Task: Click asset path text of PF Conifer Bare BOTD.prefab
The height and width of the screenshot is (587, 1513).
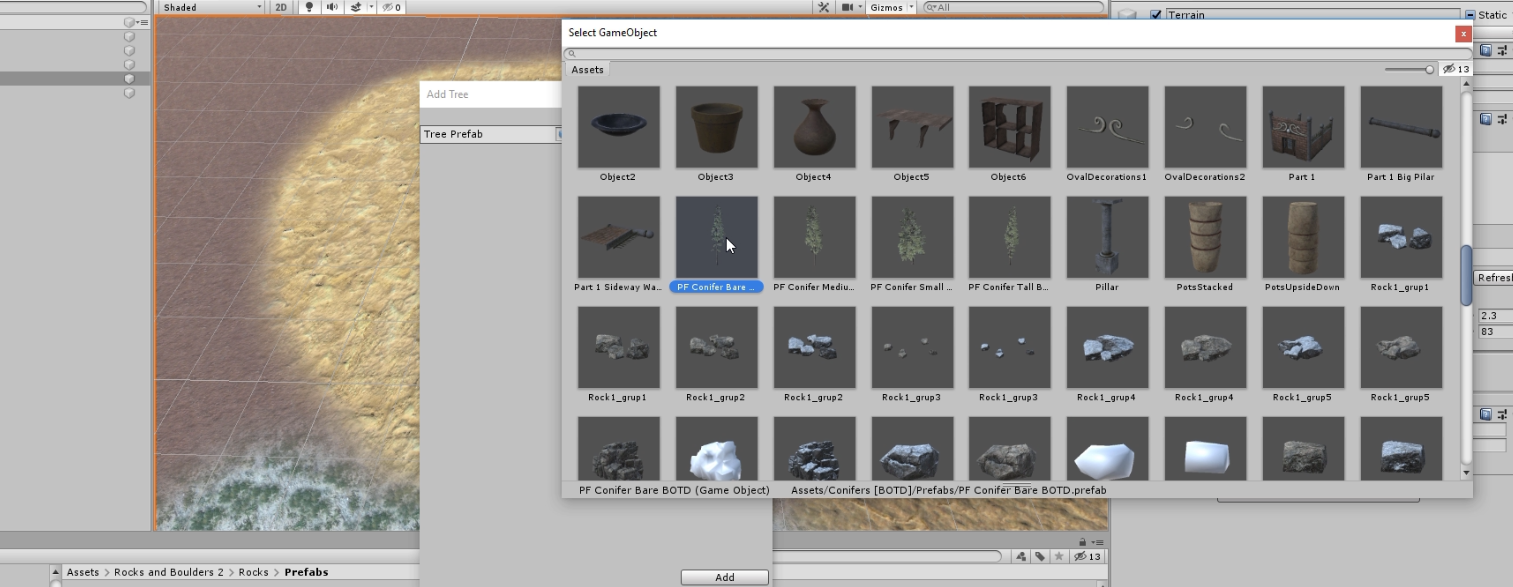Action: [x=948, y=490]
